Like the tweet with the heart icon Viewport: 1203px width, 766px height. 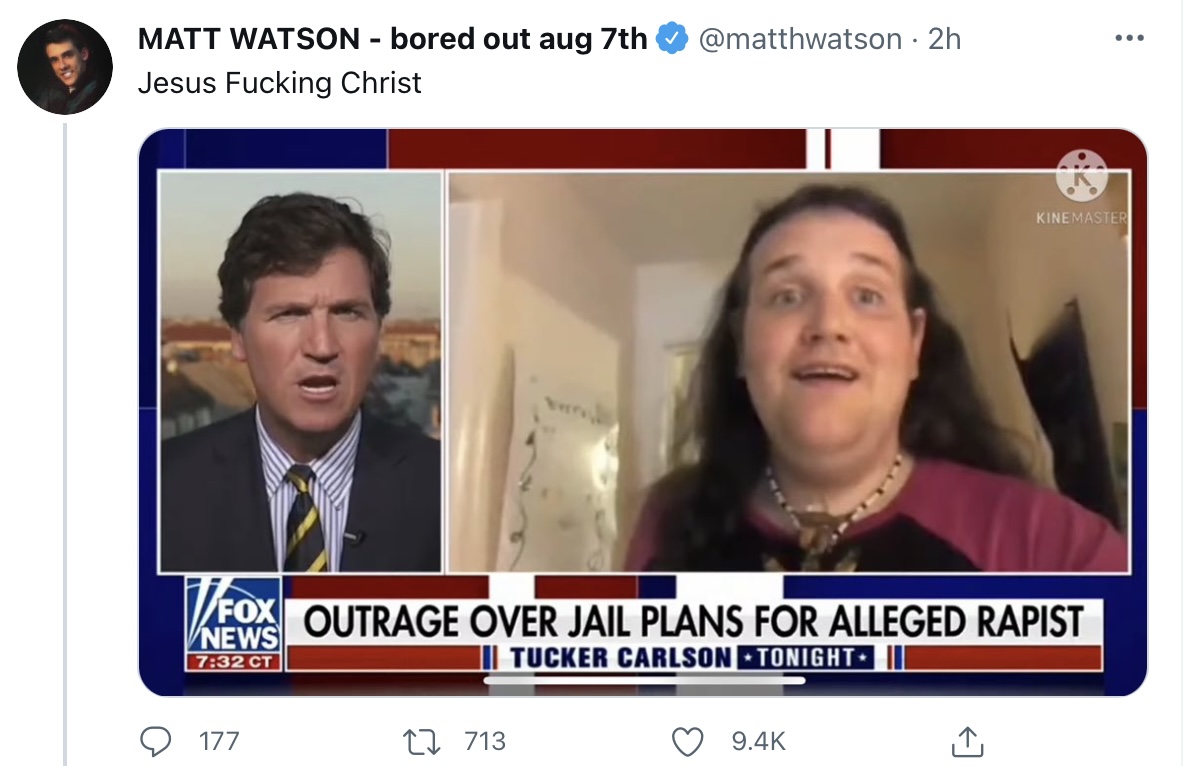[x=688, y=741]
